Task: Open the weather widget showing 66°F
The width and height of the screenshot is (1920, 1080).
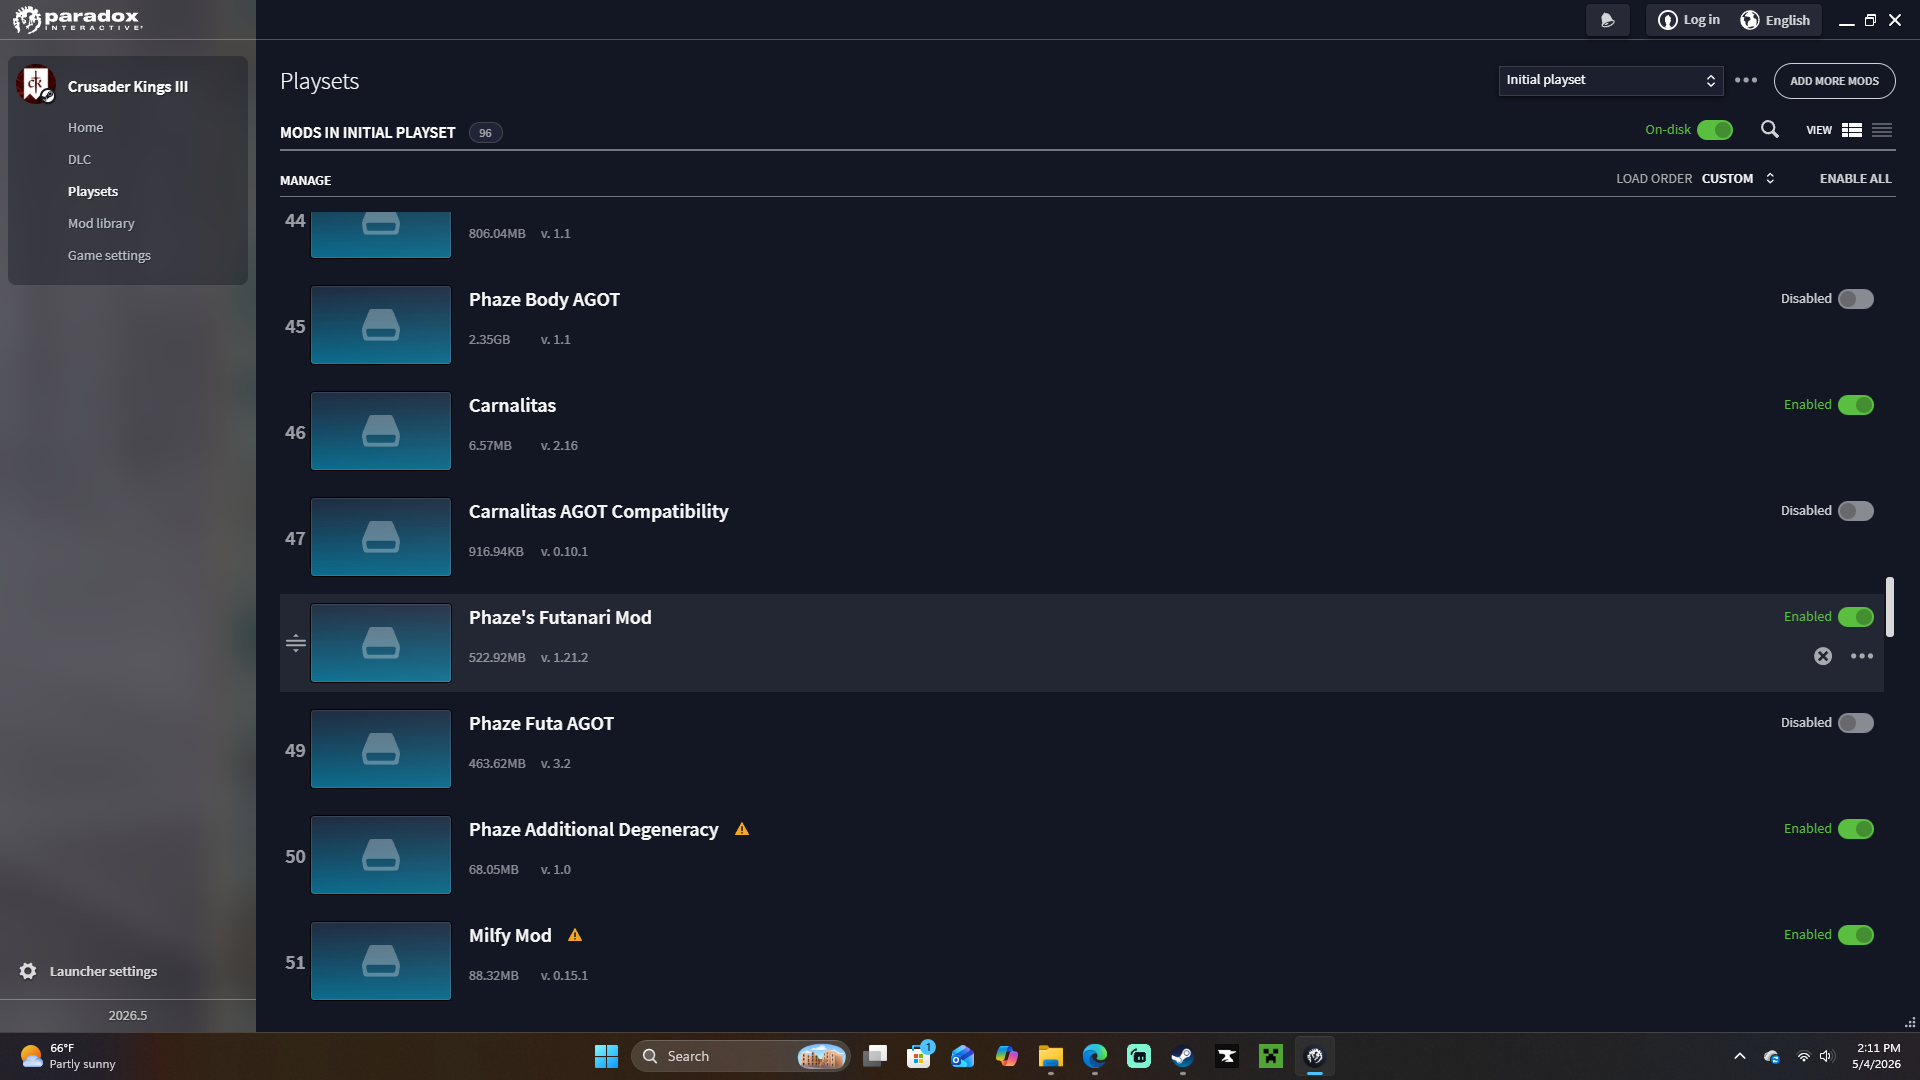Action: (x=68, y=1056)
